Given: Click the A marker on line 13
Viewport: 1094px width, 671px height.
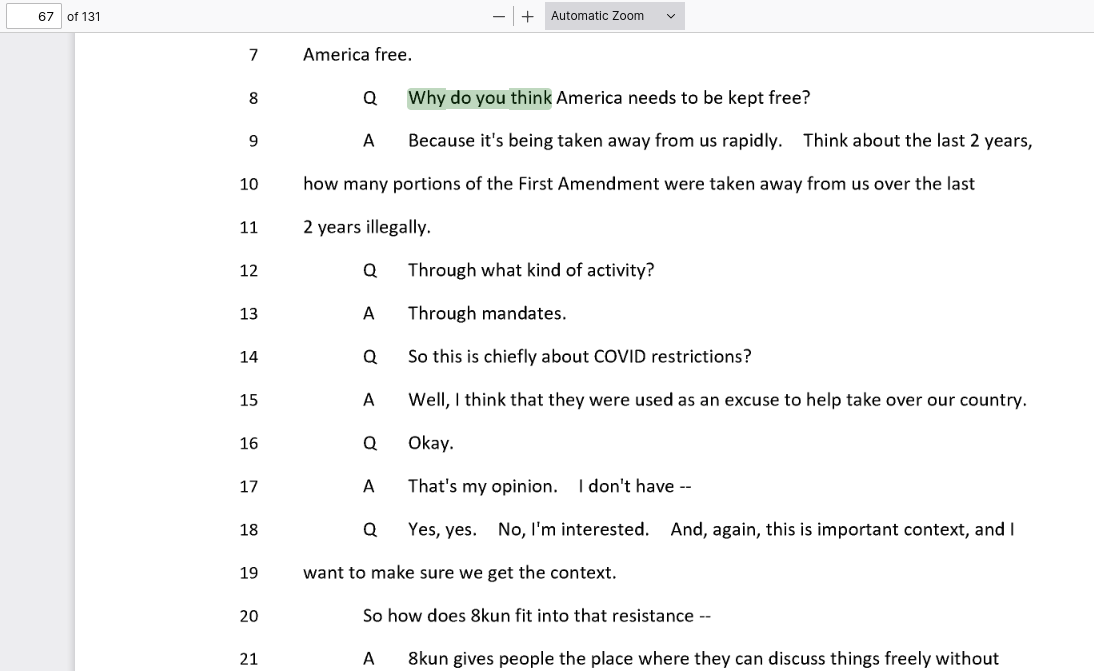Looking at the screenshot, I should click(369, 314).
